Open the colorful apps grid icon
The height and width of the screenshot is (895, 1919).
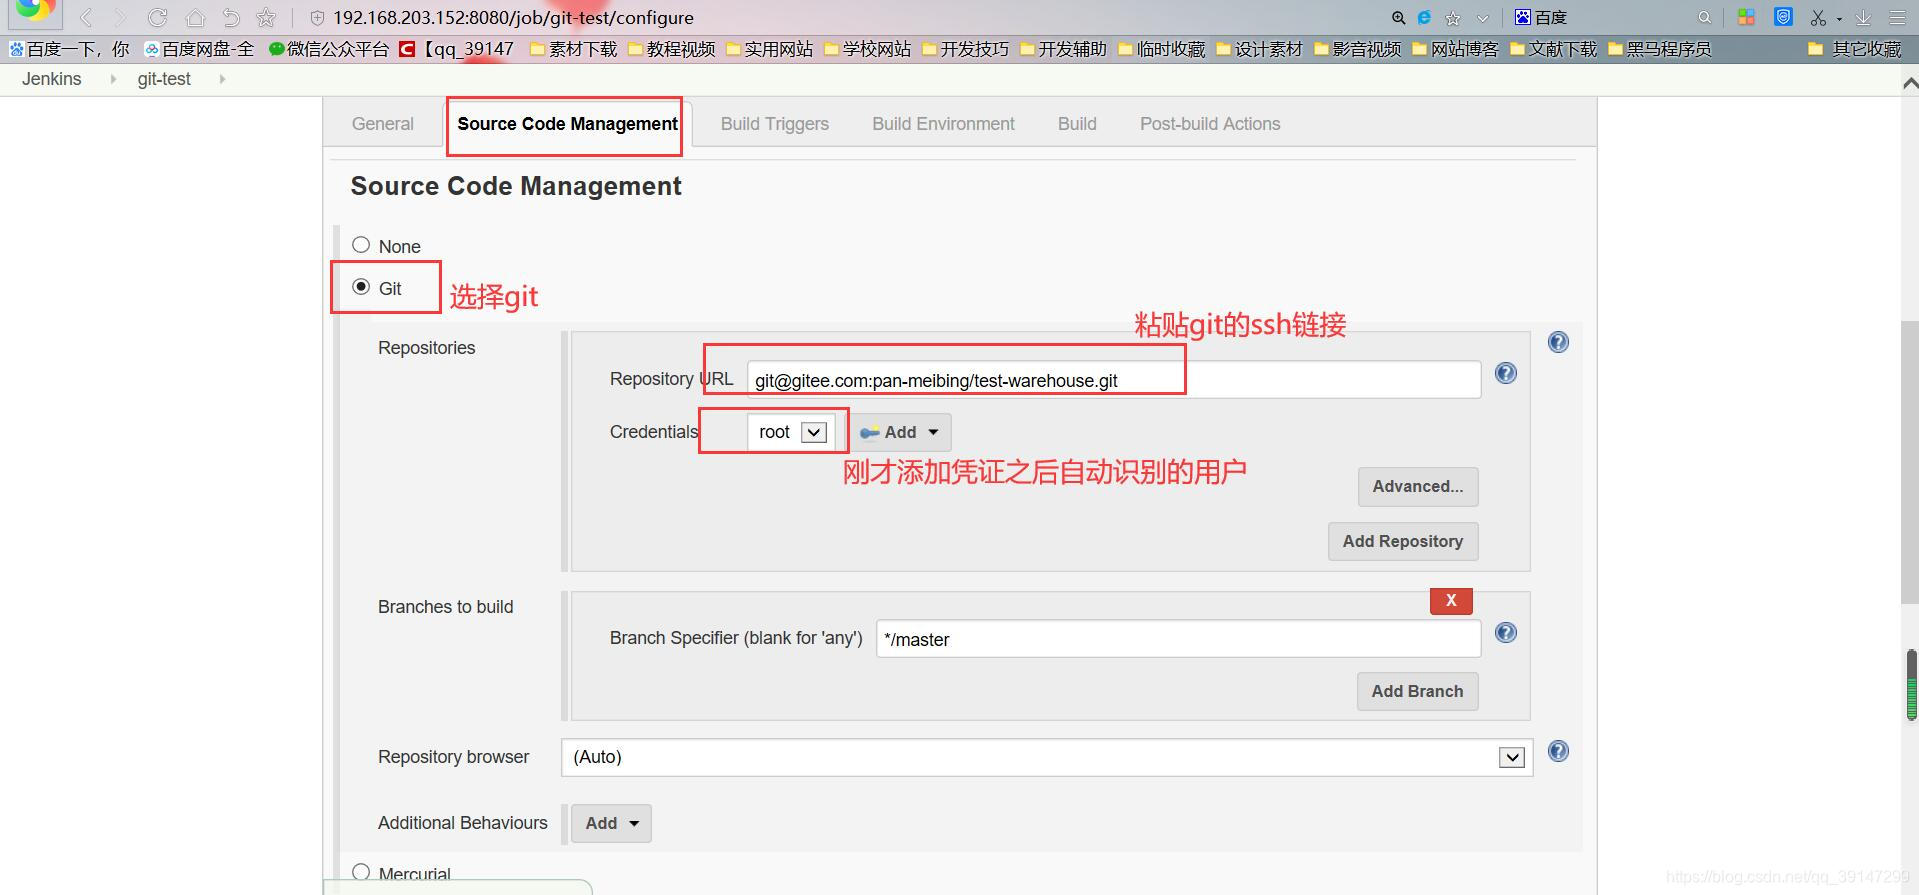click(1746, 17)
